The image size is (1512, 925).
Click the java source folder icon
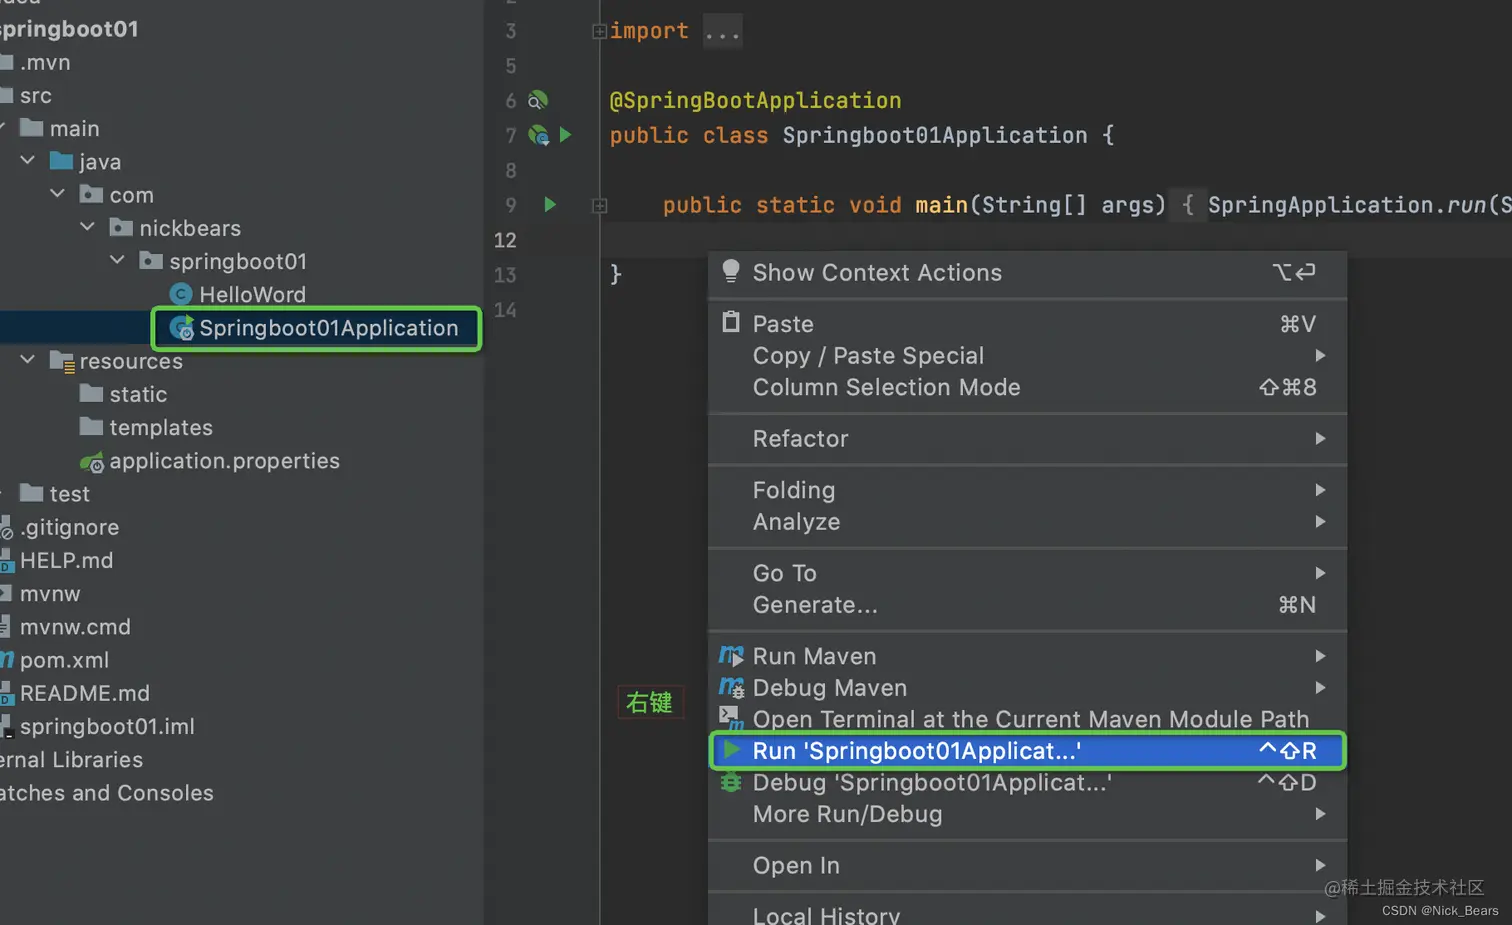click(62, 161)
